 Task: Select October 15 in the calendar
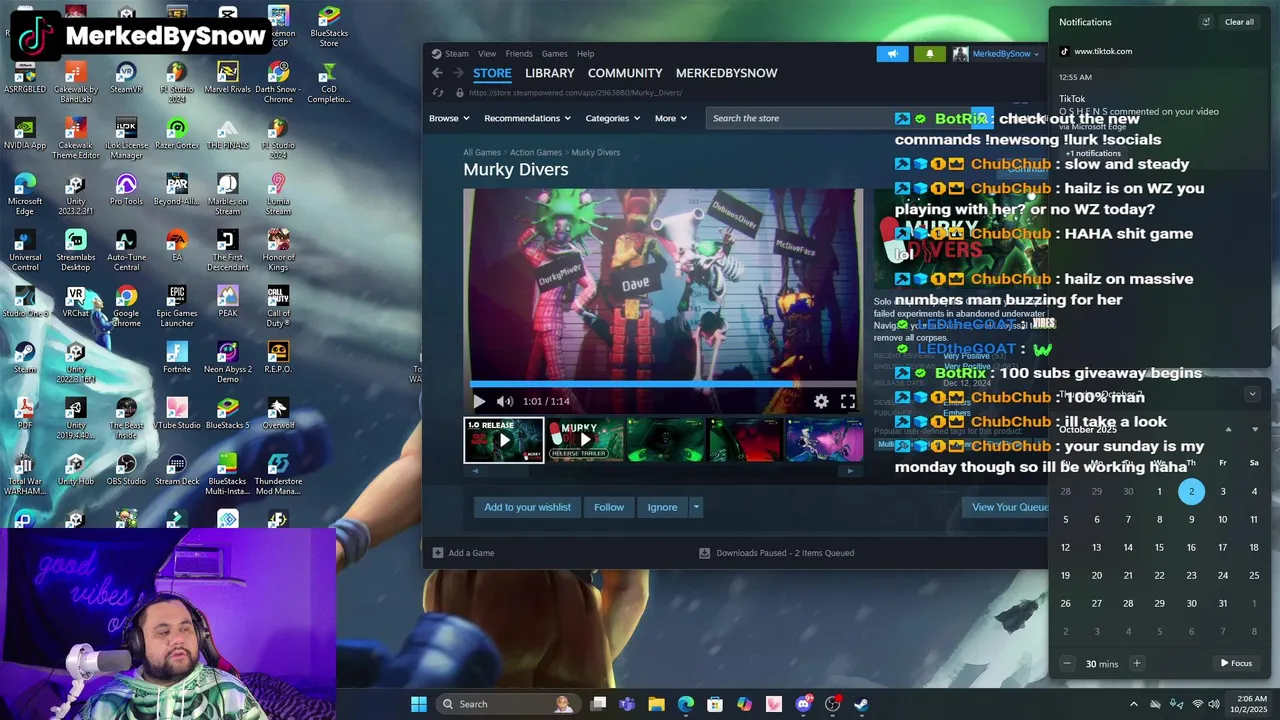tap(1159, 547)
